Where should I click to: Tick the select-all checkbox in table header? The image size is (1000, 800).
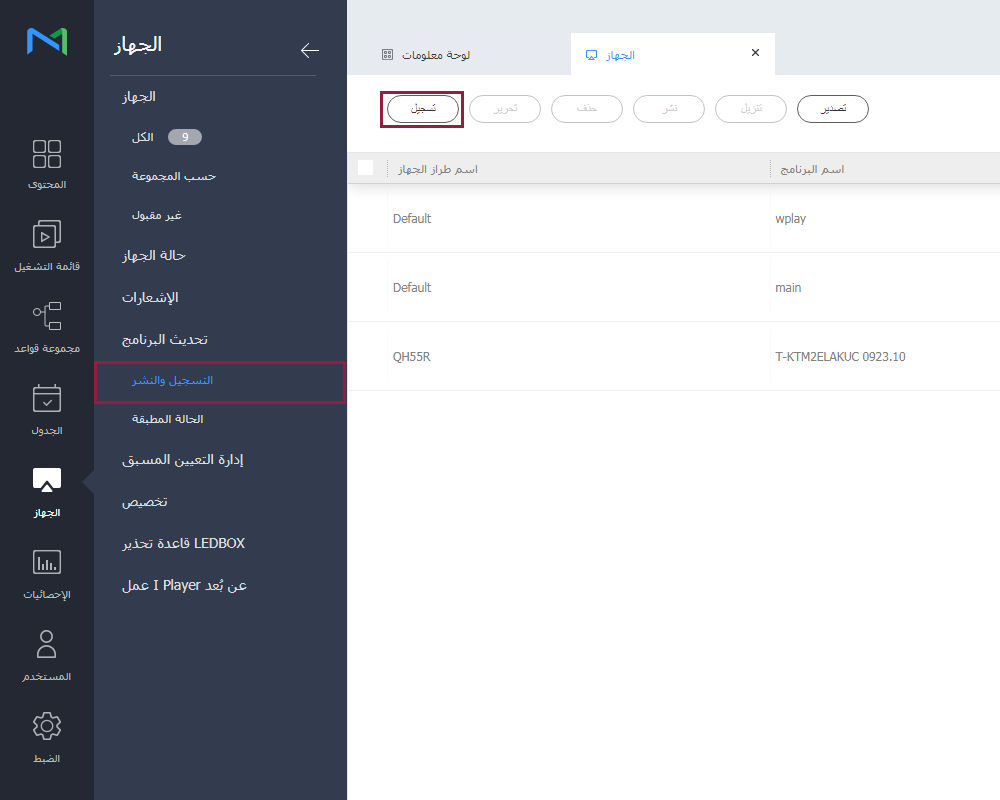tap(366, 168)
